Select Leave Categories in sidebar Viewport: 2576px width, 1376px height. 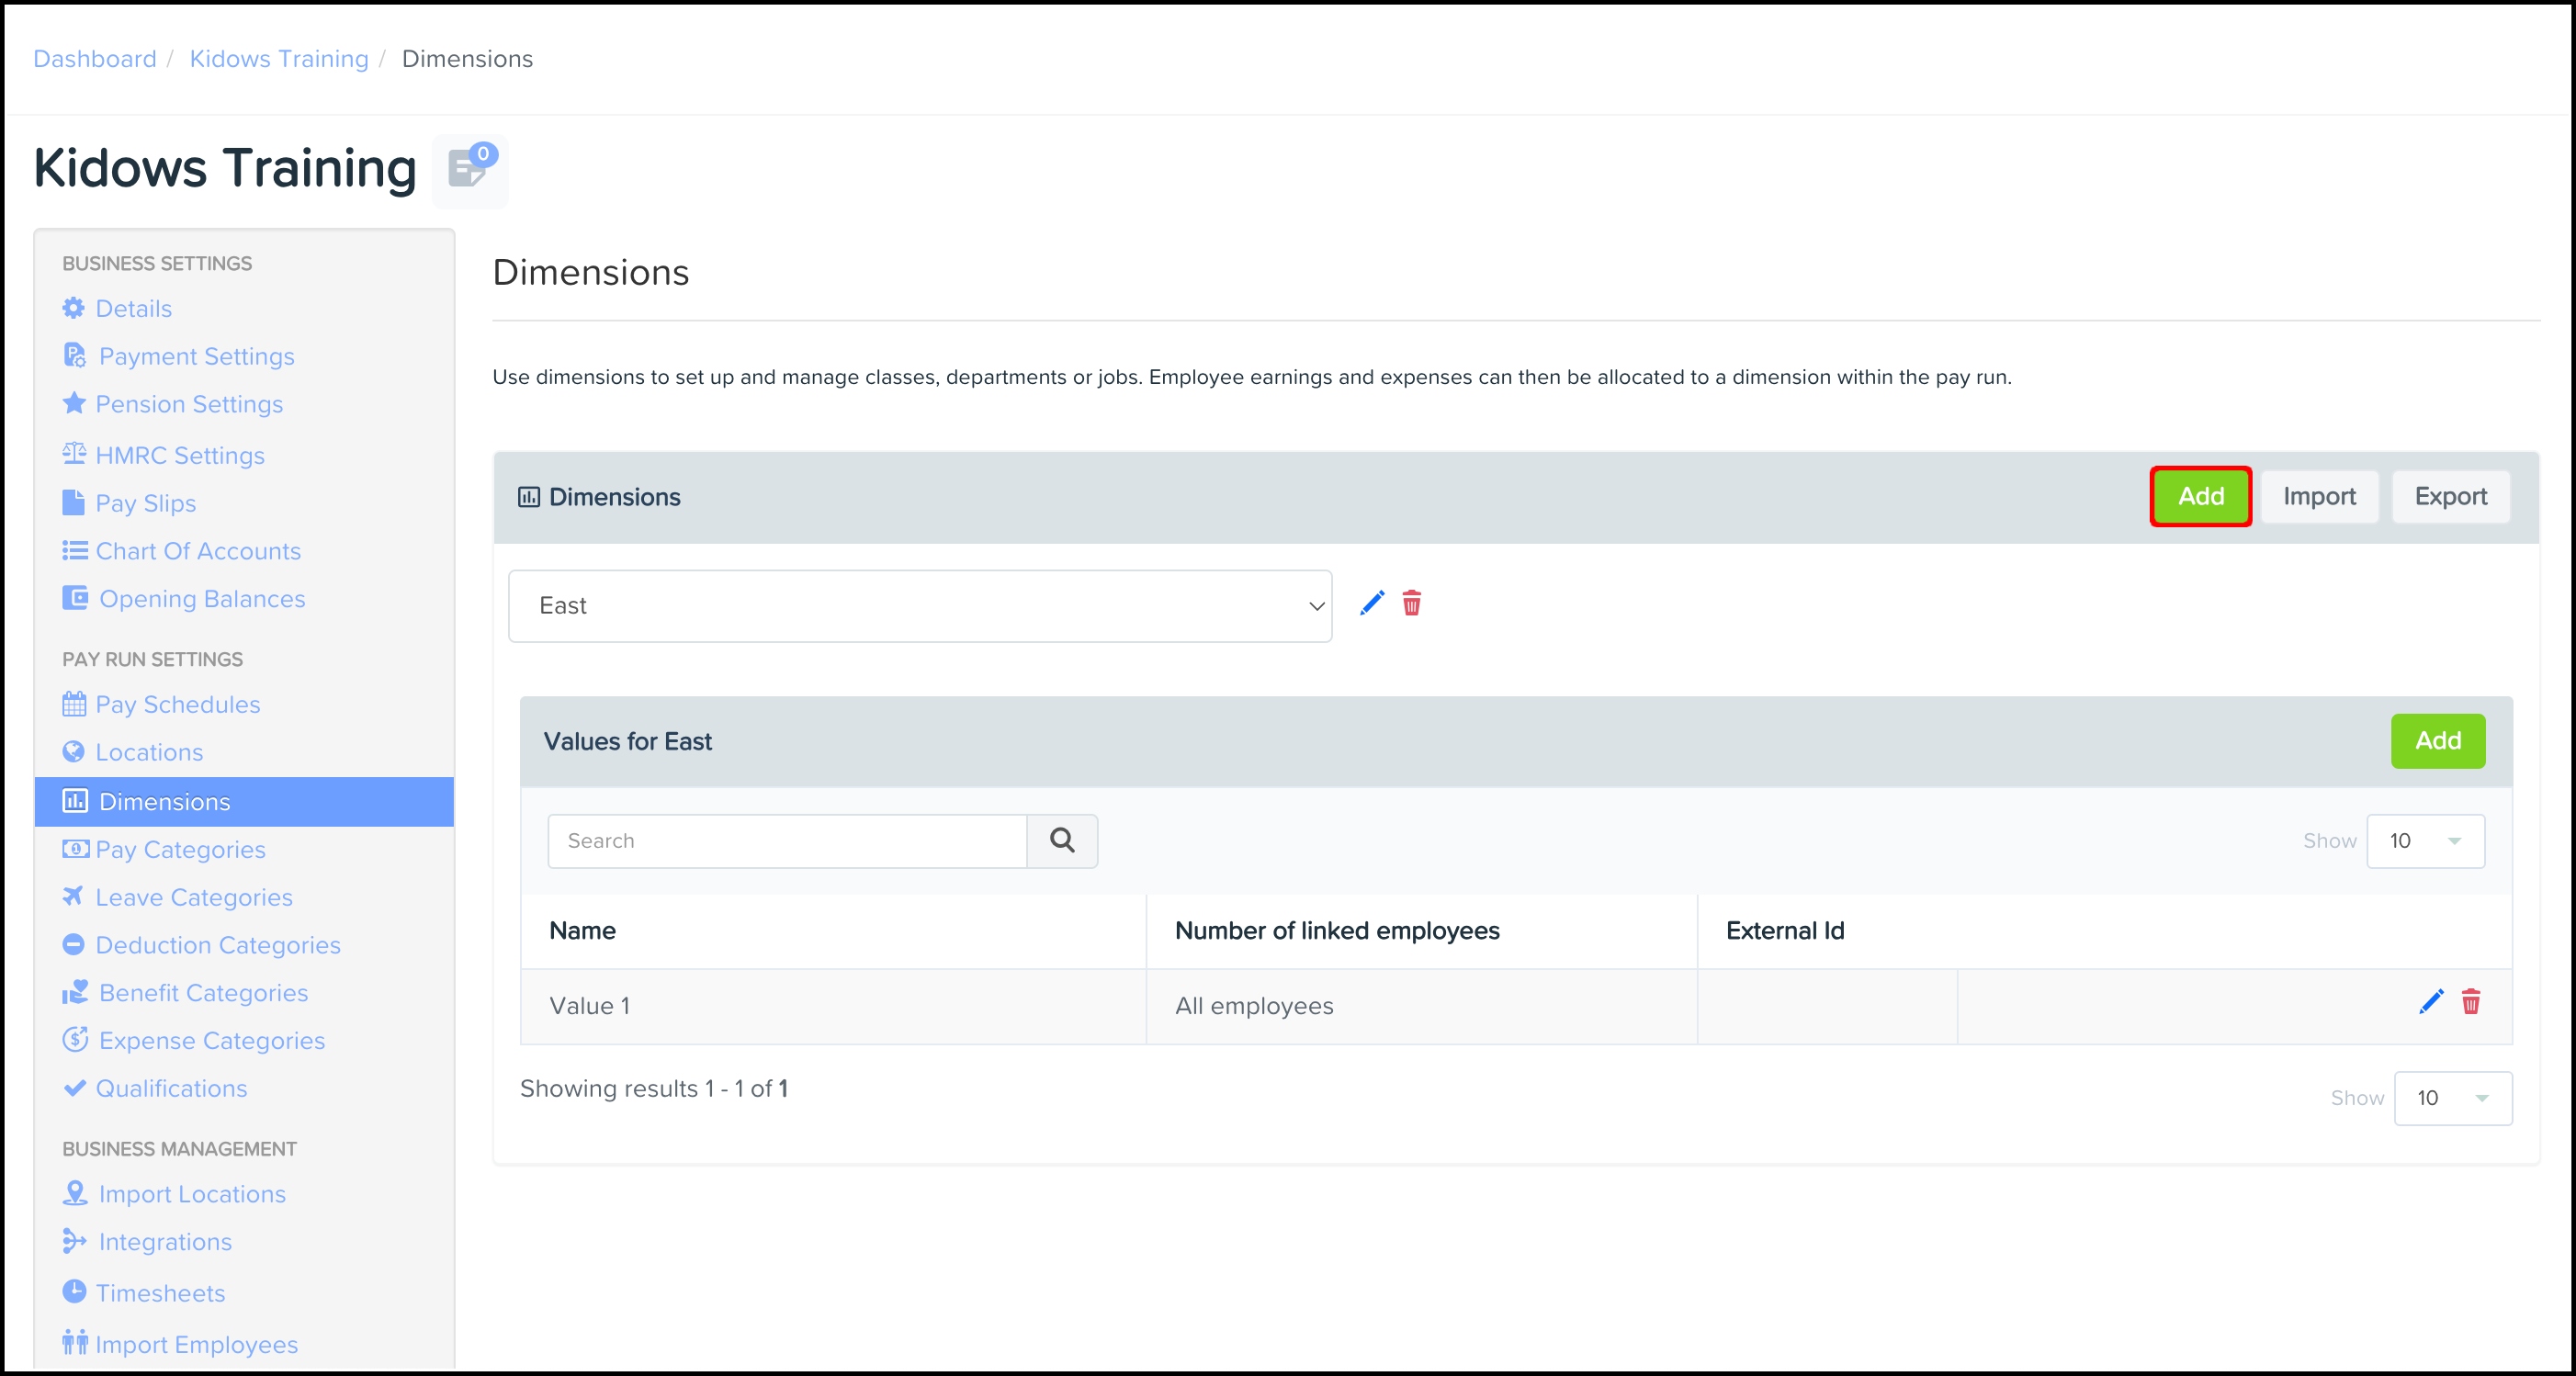193,898
